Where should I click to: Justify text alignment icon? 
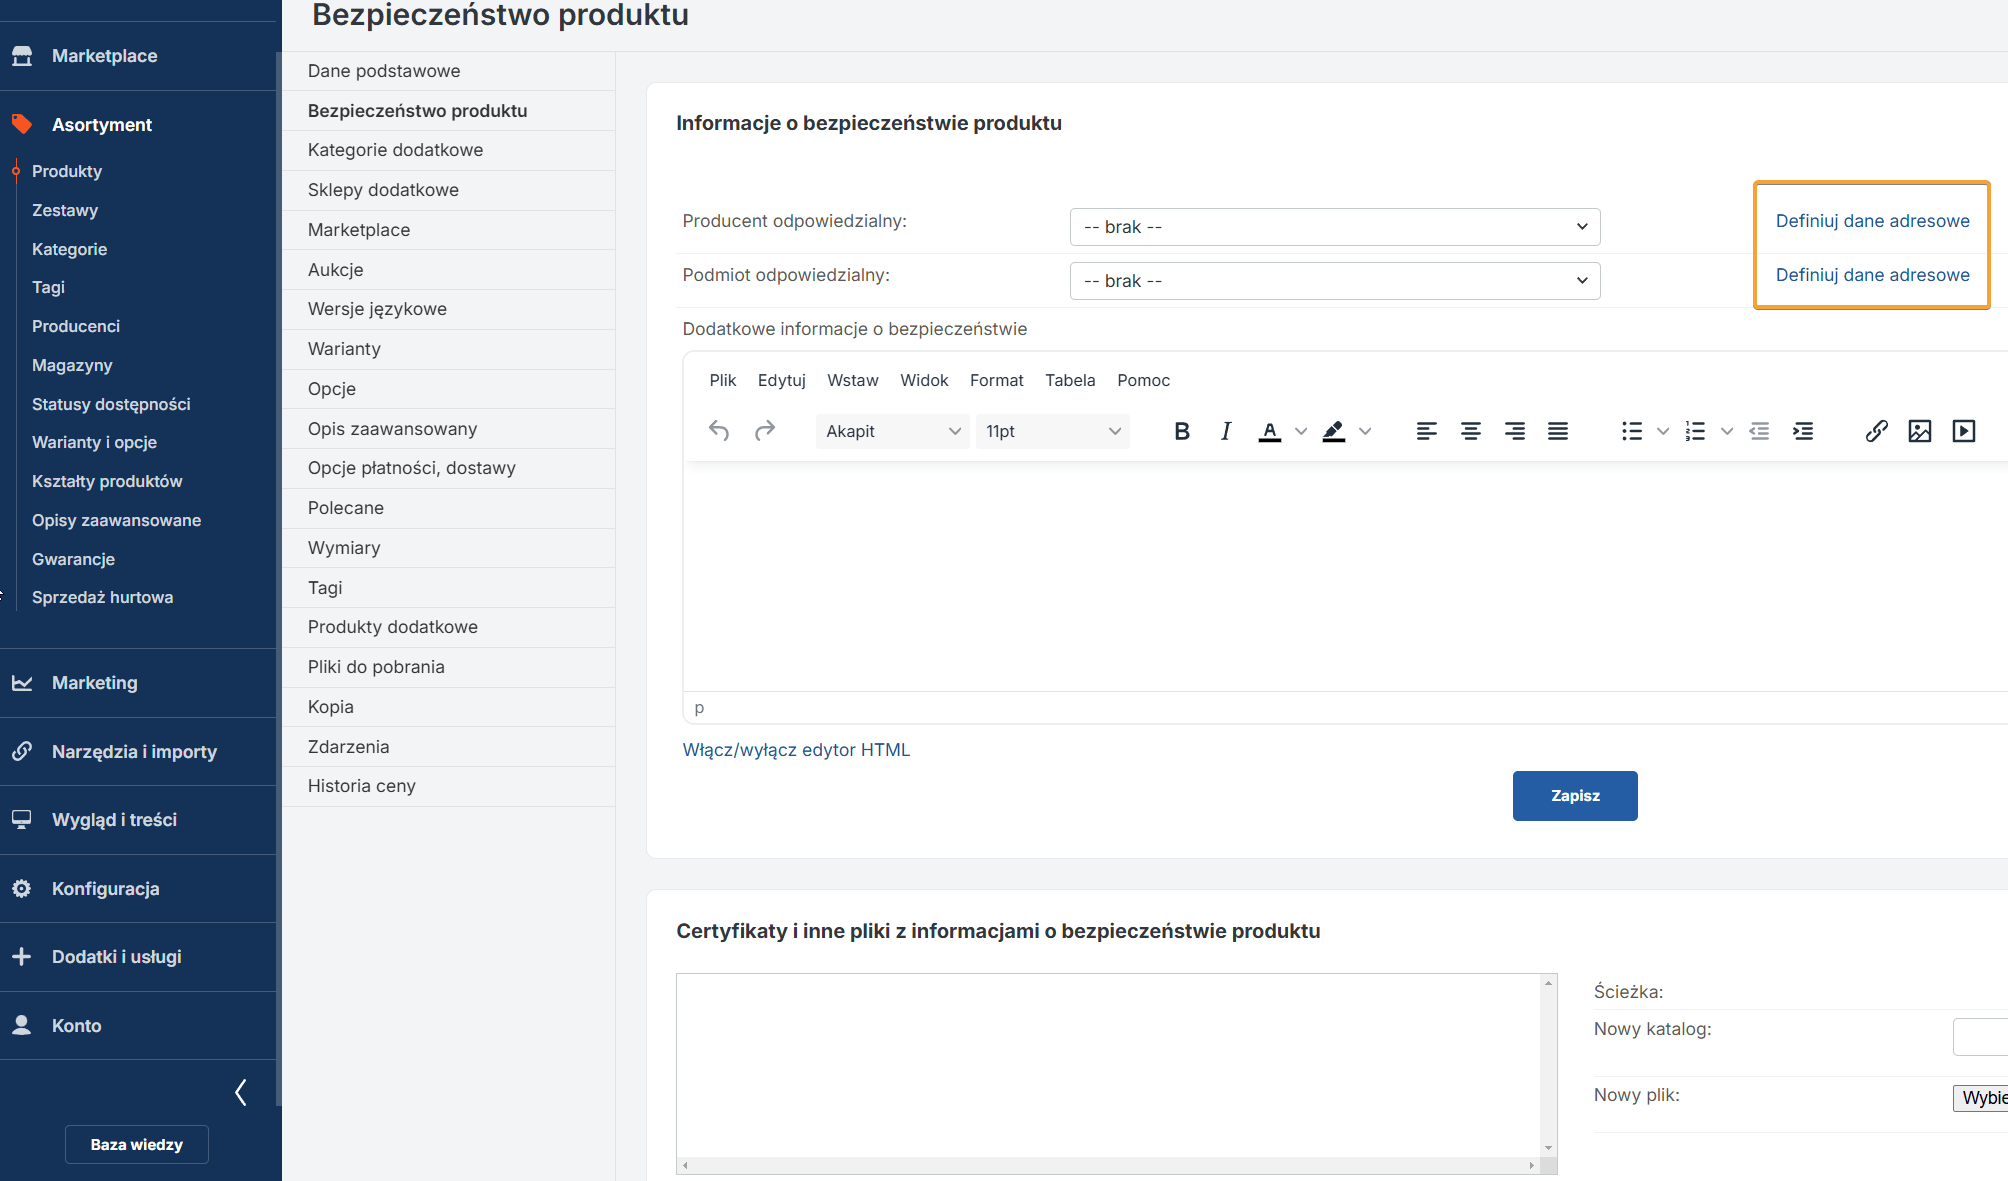pos(1558,431)
